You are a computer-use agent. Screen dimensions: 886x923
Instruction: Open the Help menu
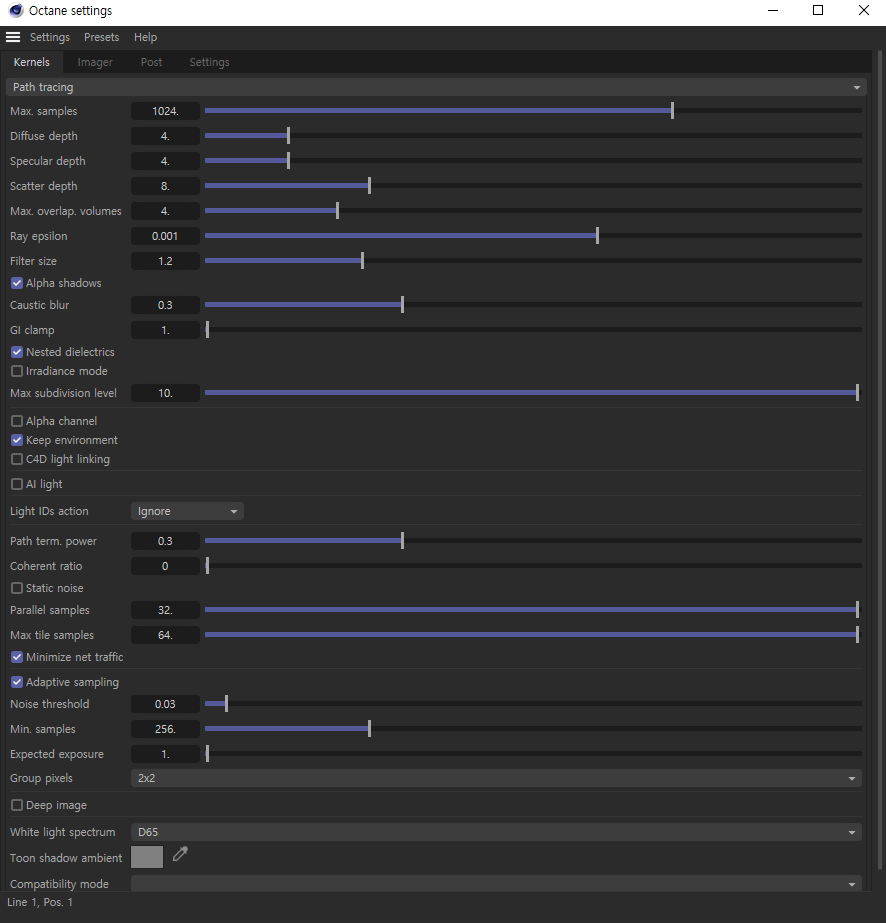click(145, 37)
